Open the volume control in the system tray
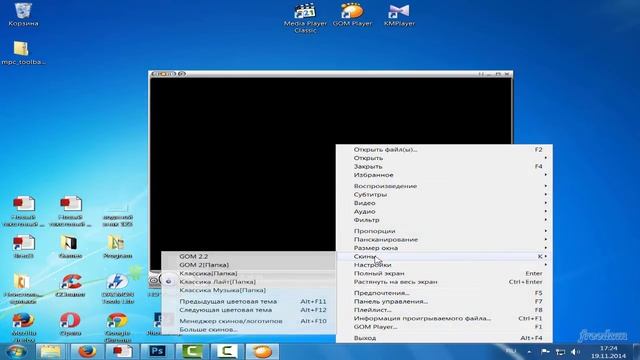The image size is (640, 360). click(x=575, y=352)
